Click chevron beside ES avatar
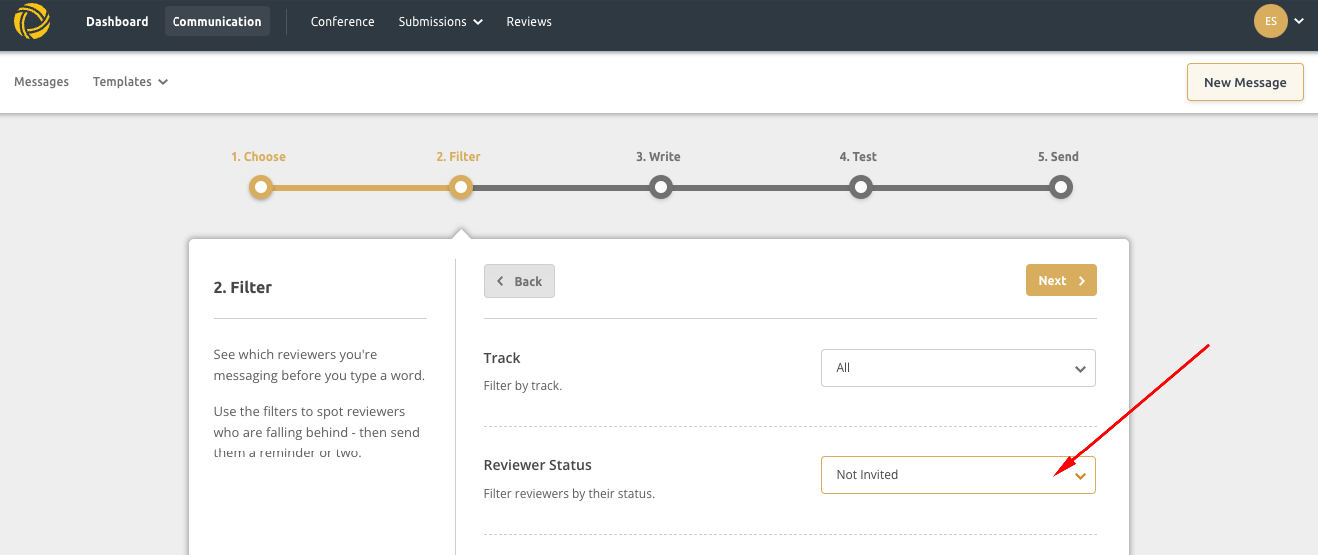 point(1299,21)
